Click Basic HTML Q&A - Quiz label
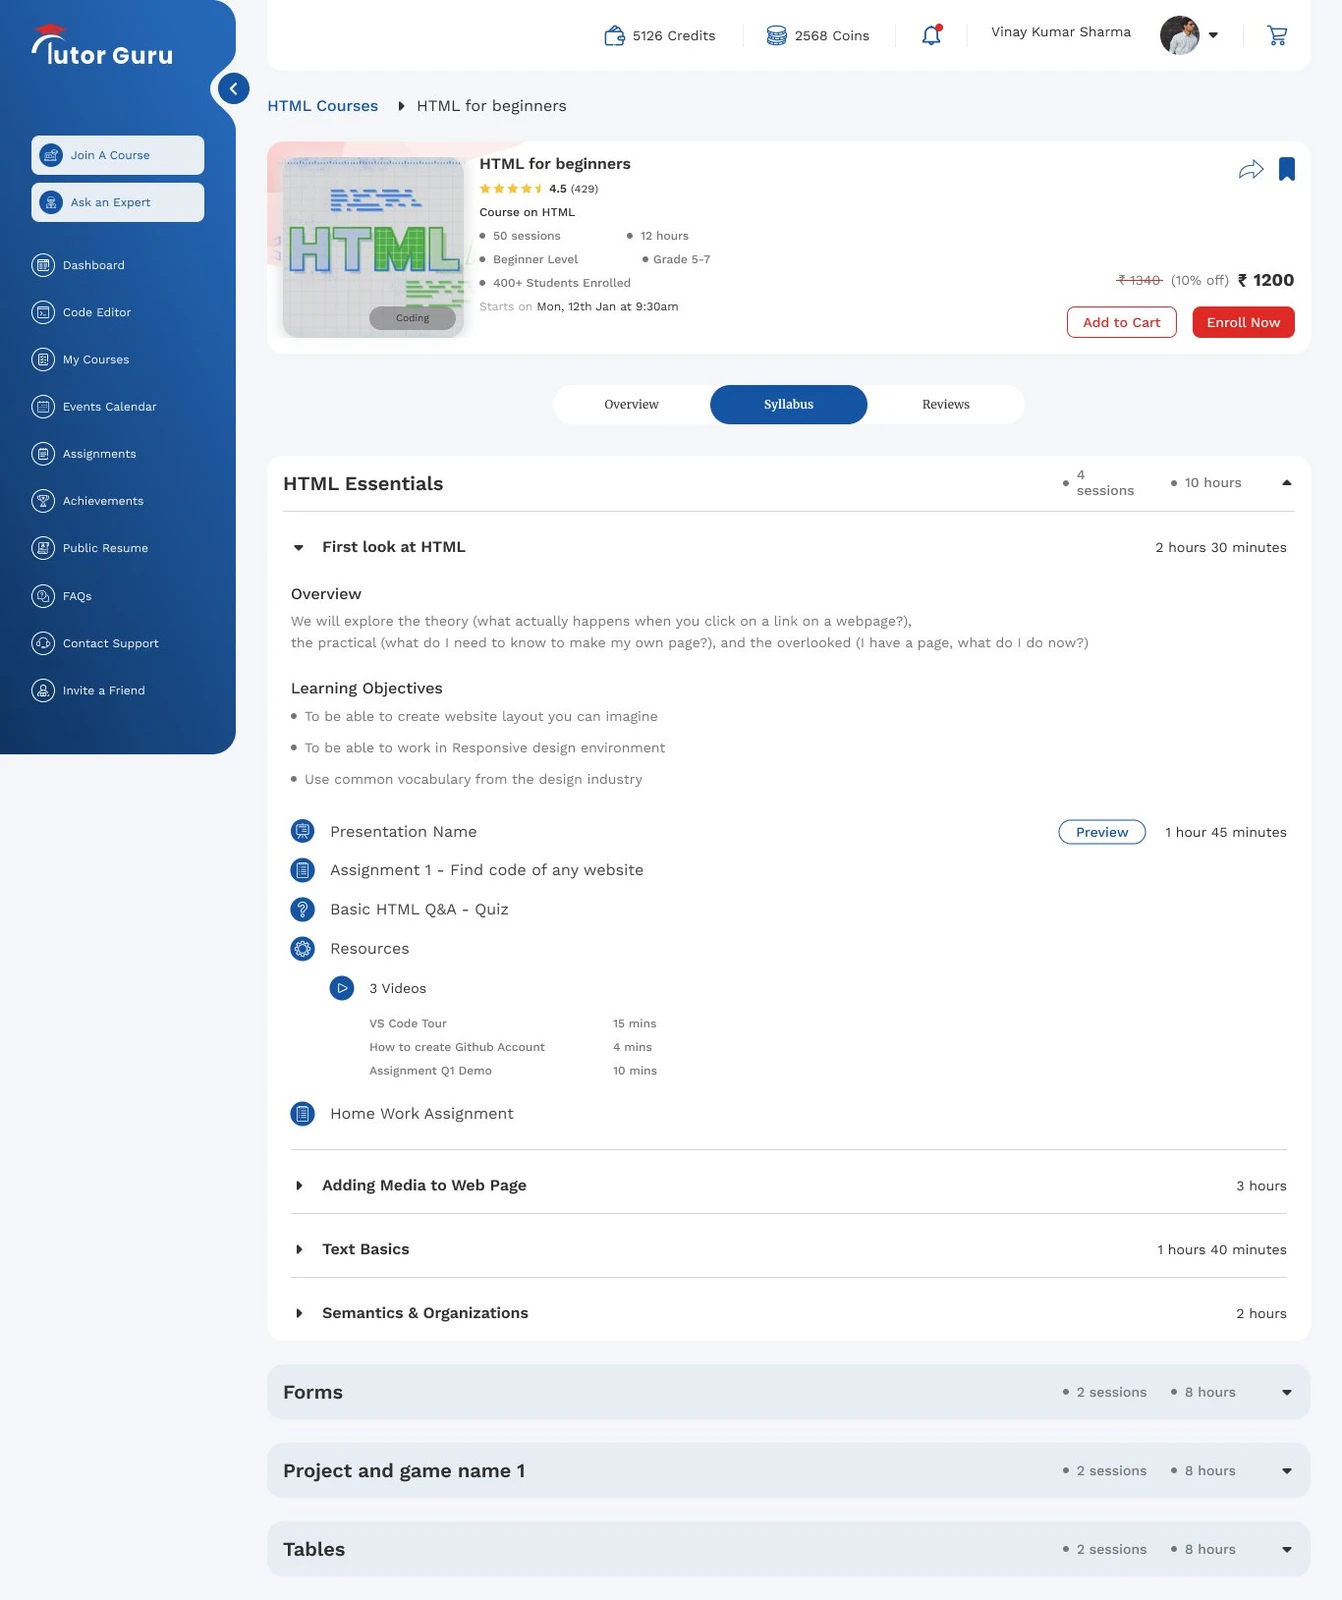 click(x=419, y=909)
